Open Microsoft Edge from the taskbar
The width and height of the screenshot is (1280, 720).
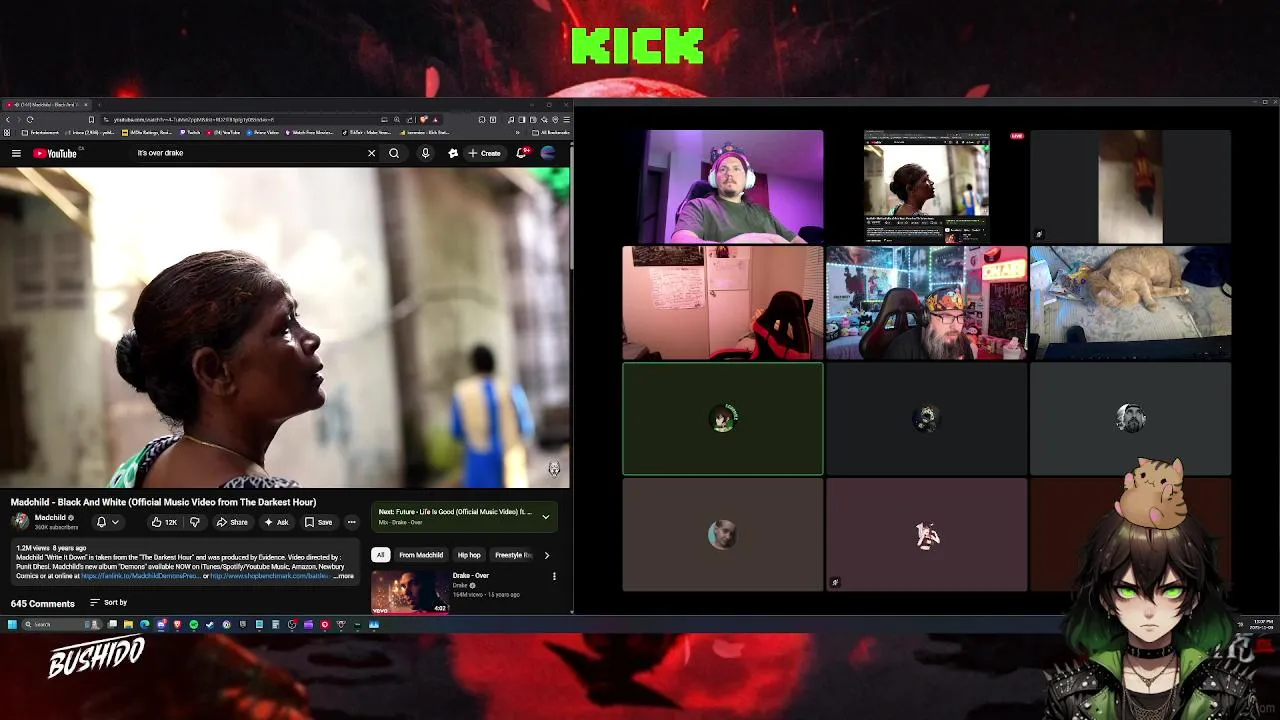(145, 624)
